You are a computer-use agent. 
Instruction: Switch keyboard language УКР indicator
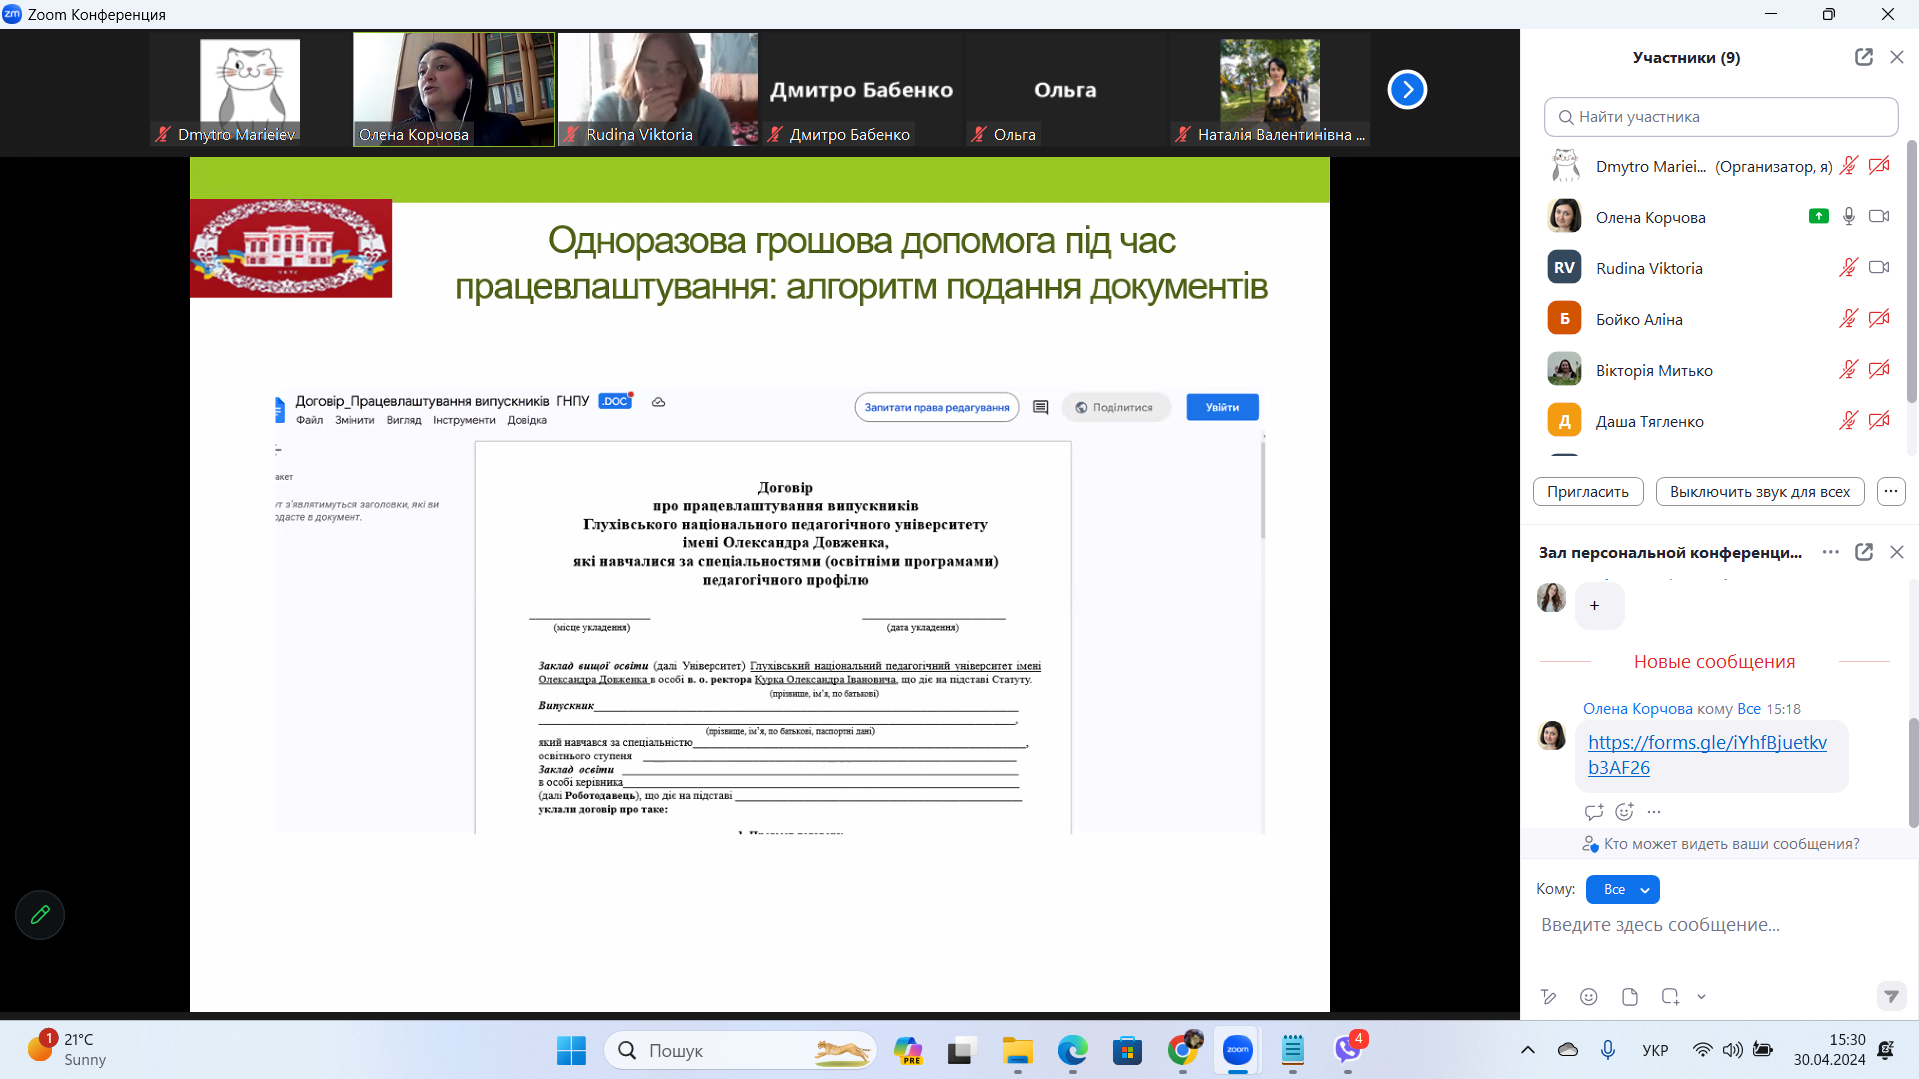click(1655, 1050)
